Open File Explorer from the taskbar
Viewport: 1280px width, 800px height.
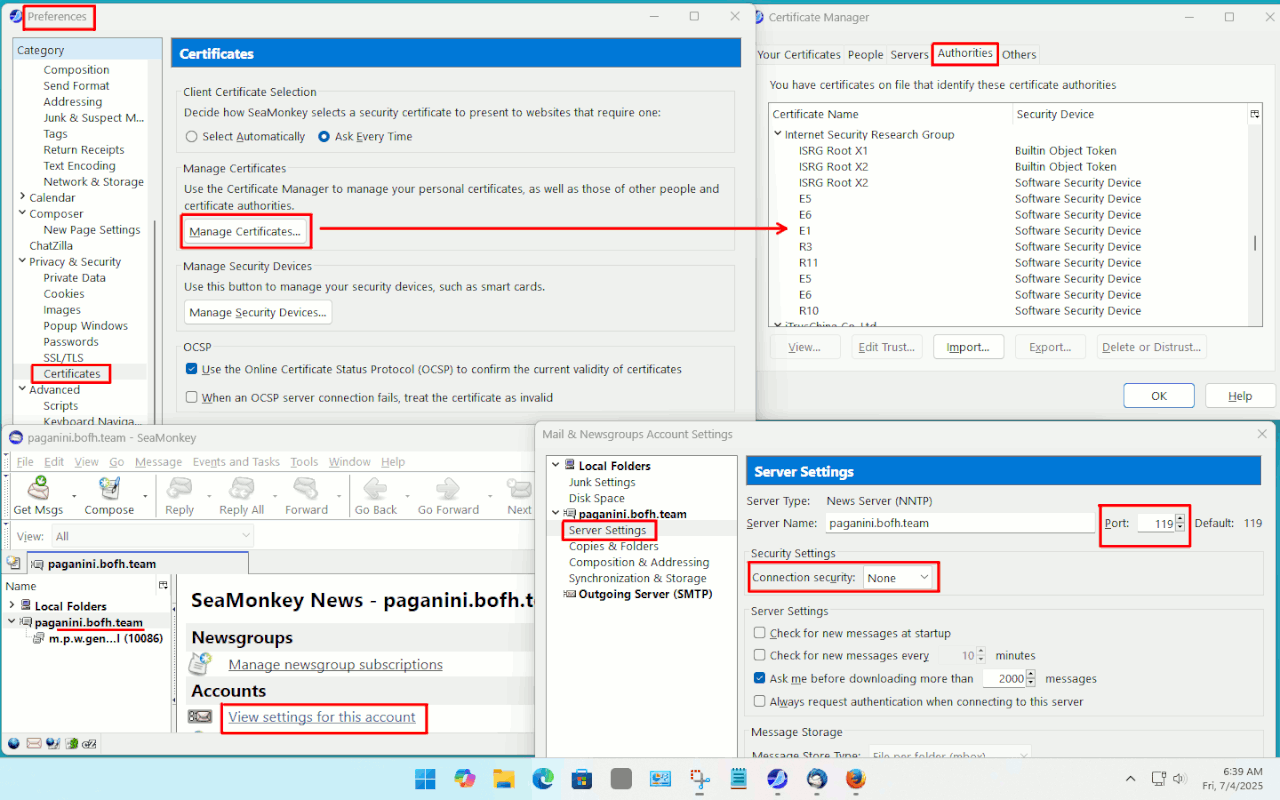click(503, 778)
